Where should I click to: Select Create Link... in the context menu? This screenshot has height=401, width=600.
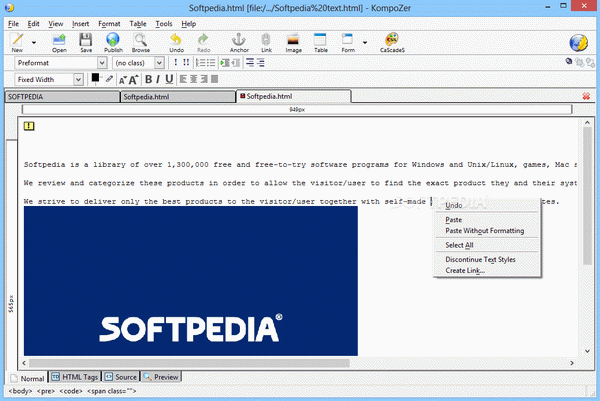tap(465, 270)
